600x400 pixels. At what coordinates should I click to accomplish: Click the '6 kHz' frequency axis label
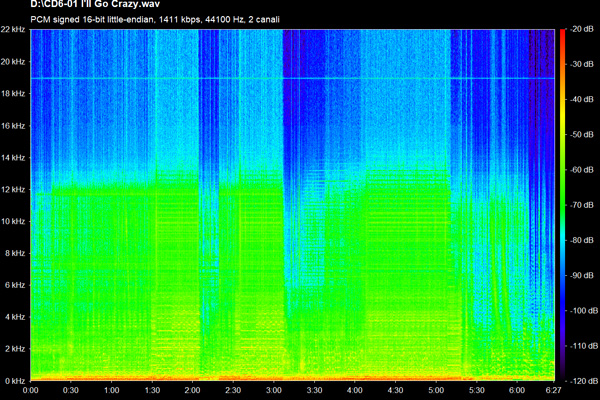[x=15, y=285]
